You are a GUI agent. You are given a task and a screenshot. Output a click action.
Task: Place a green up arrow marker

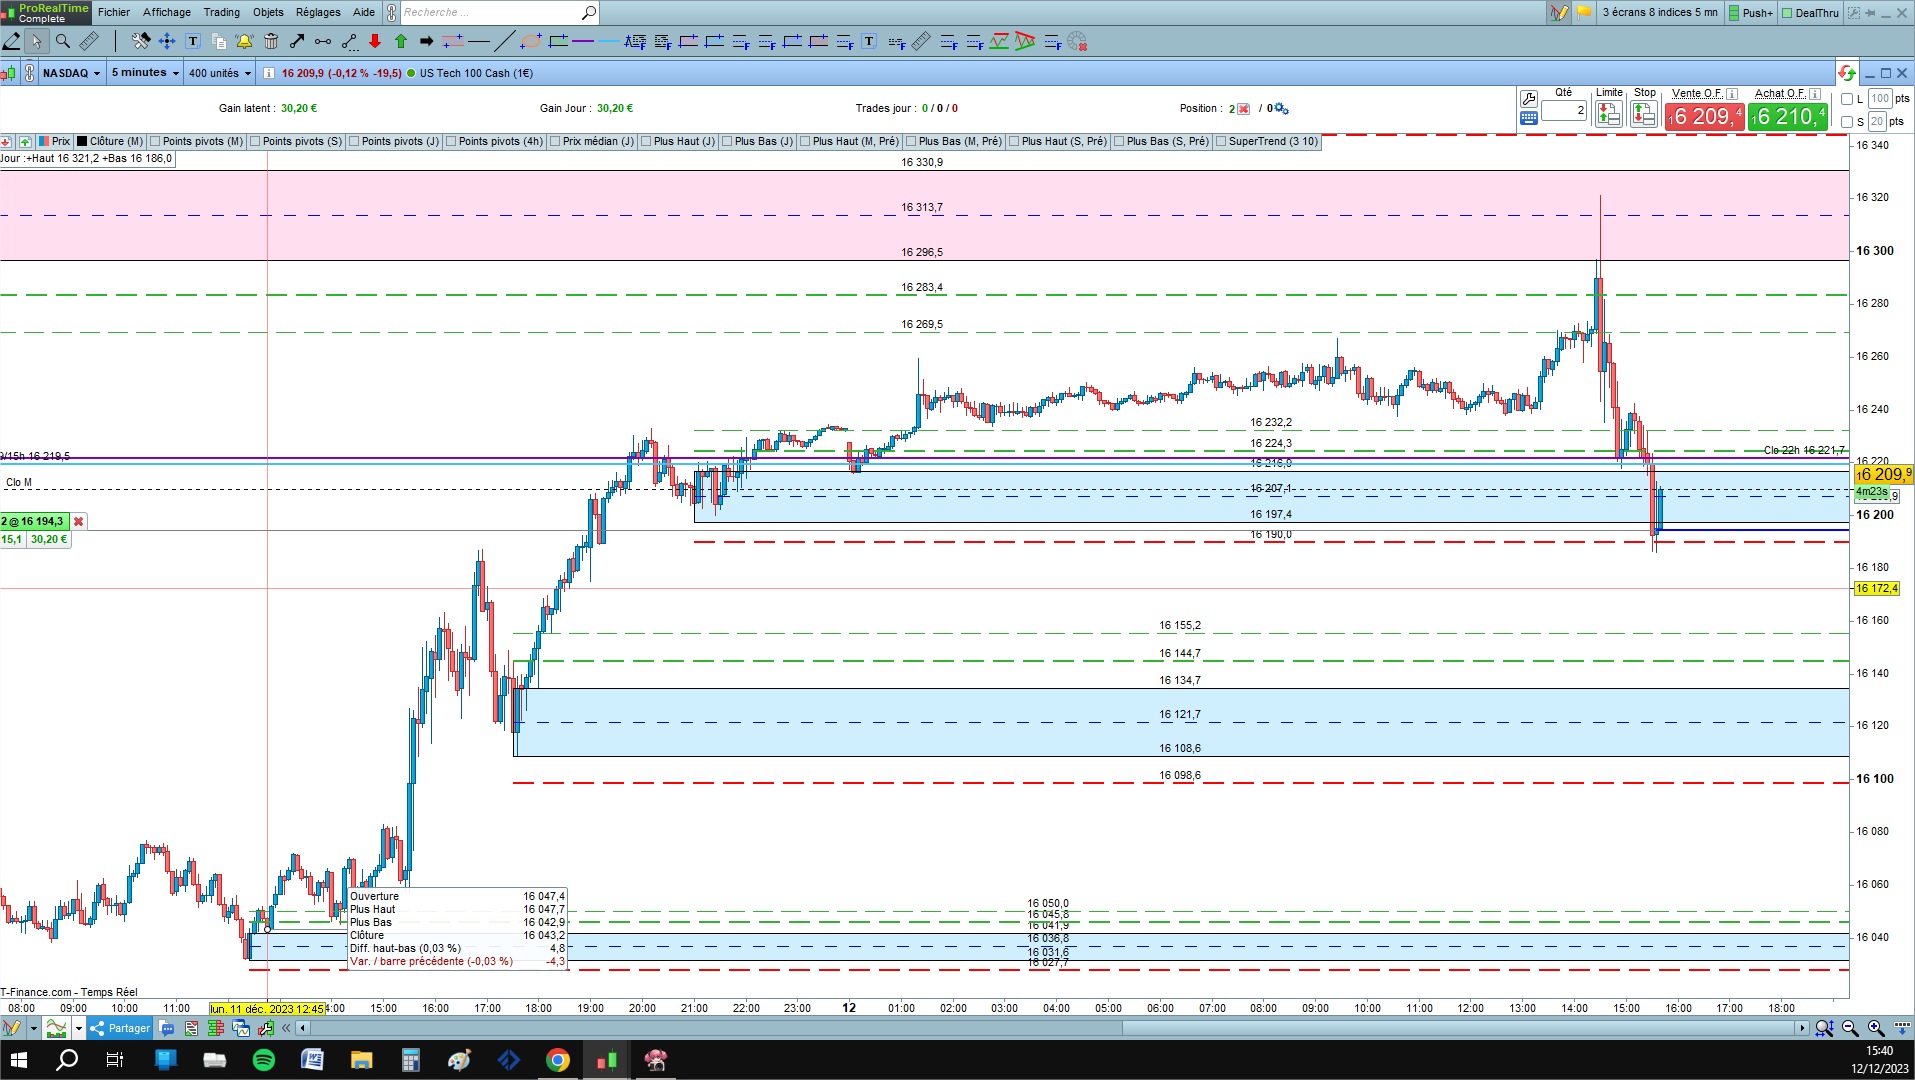click(x=401, y=41)
